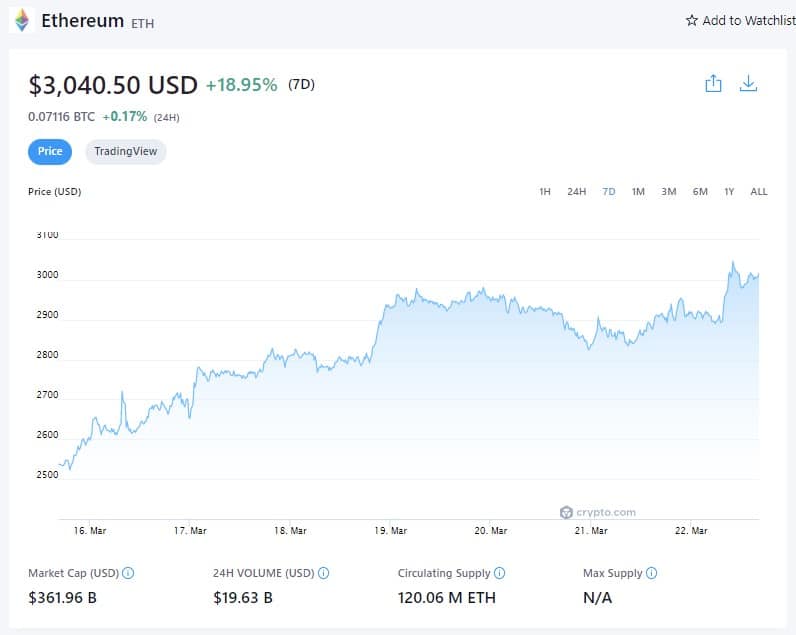This screenshot has width=796, height=635.
Task: Select the 1M time range
Action: click(638, 191)
